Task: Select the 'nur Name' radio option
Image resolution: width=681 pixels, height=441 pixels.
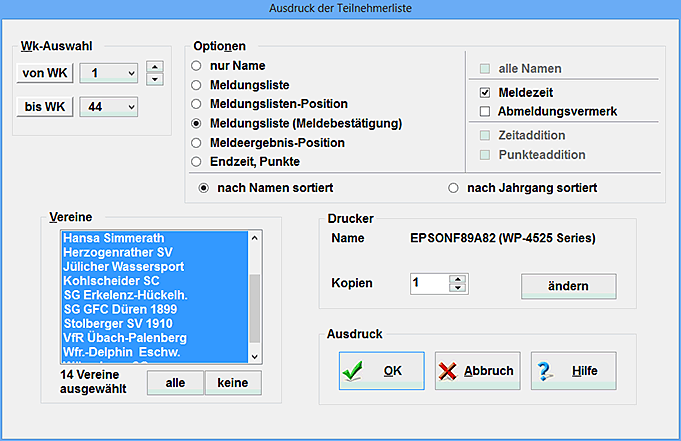Action: 197,67
